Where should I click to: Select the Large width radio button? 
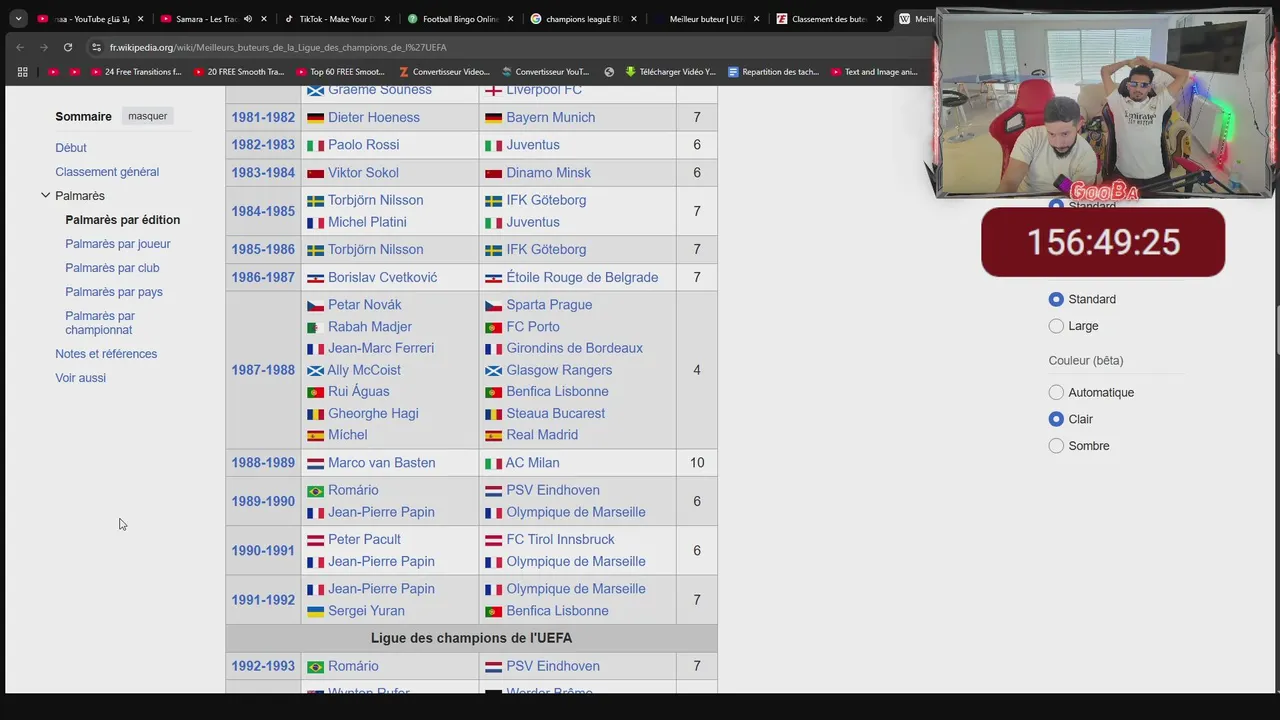pyautogui.click(x=1056, y=326)
